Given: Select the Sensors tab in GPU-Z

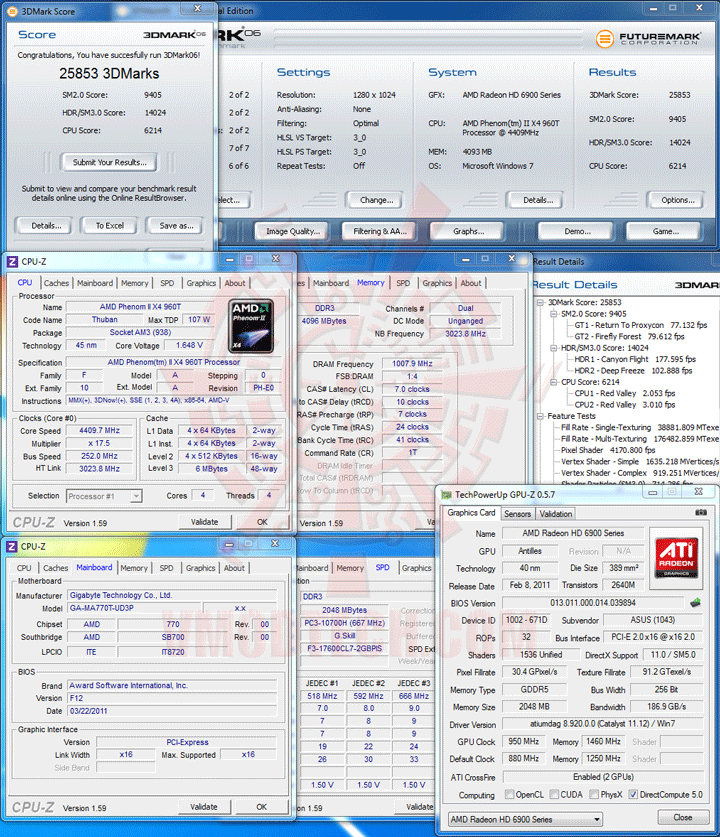Looking at the screenshot, I should [x=517, y=514].
